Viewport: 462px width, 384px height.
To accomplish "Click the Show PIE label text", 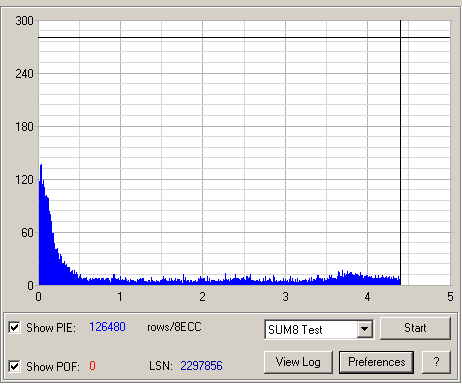I will pos(51,328).
